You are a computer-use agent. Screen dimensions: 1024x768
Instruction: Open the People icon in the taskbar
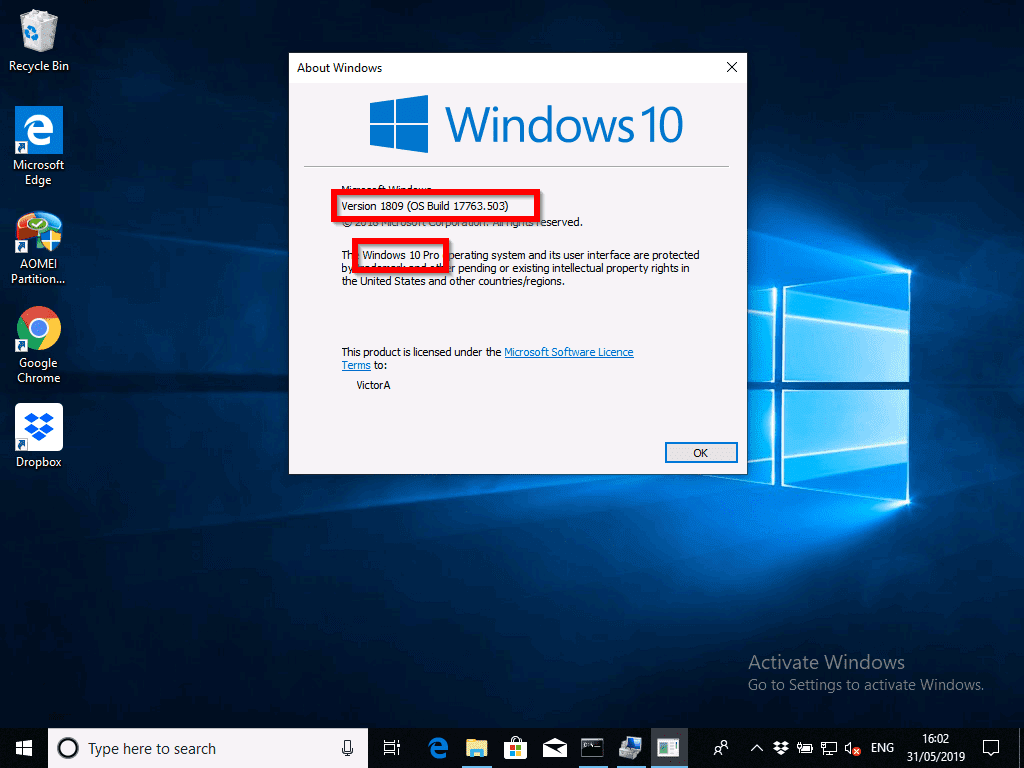[721, 748]
